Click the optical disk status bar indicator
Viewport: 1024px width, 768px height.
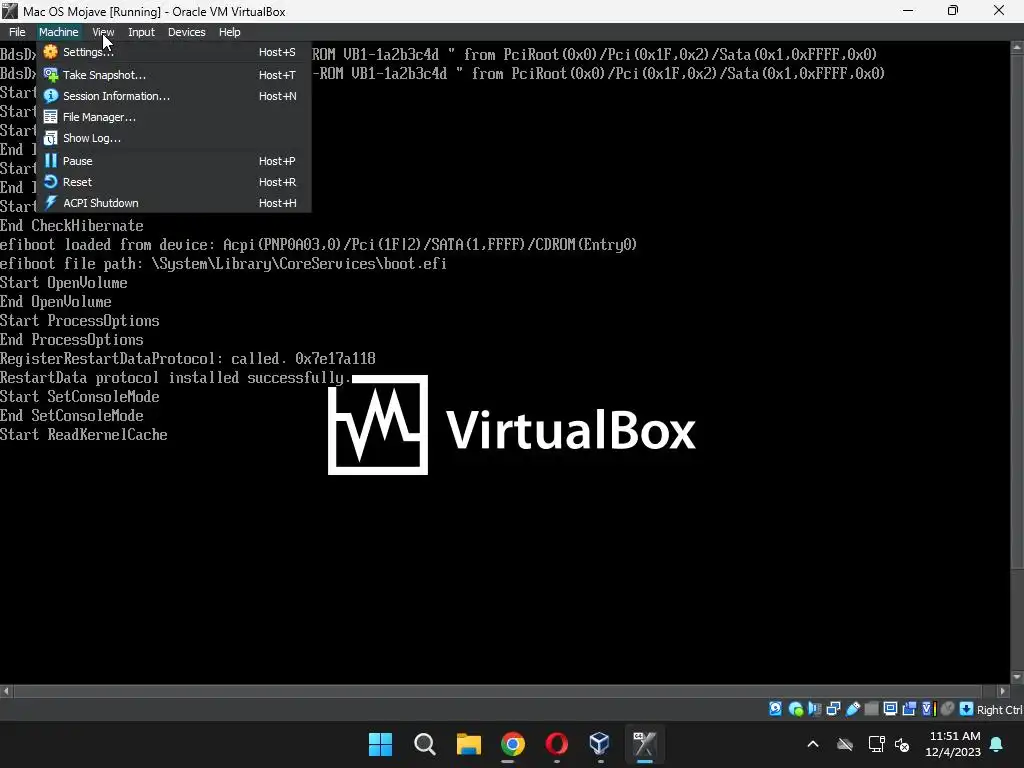795,709
